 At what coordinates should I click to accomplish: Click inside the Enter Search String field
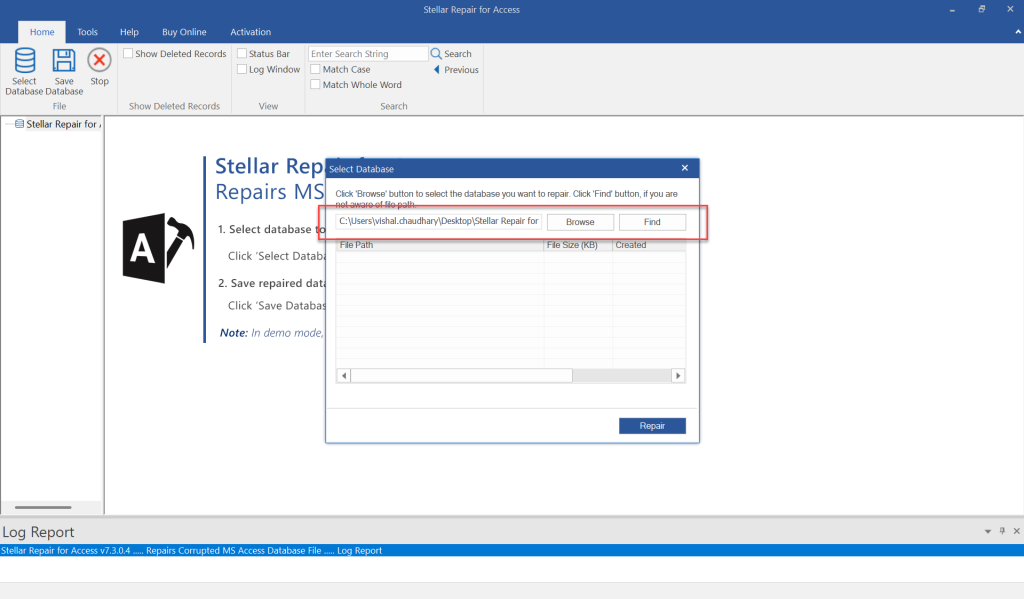370,53
